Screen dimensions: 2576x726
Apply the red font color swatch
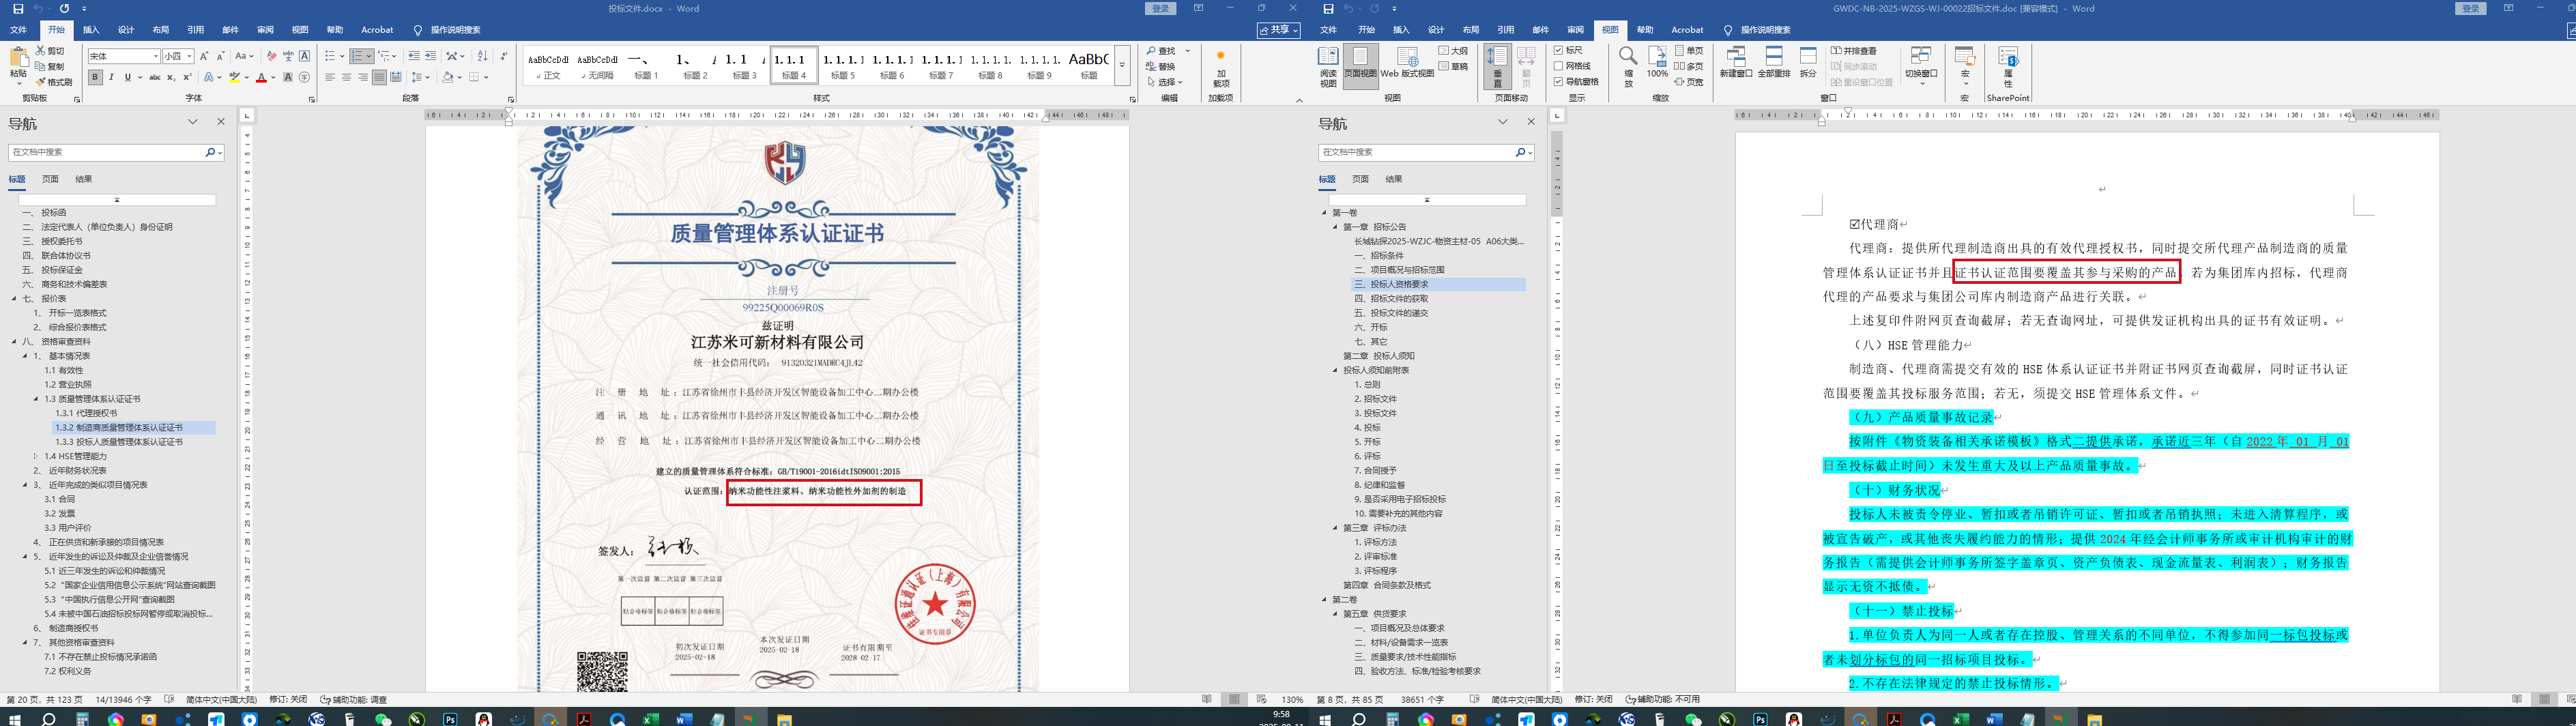[261, 77]
